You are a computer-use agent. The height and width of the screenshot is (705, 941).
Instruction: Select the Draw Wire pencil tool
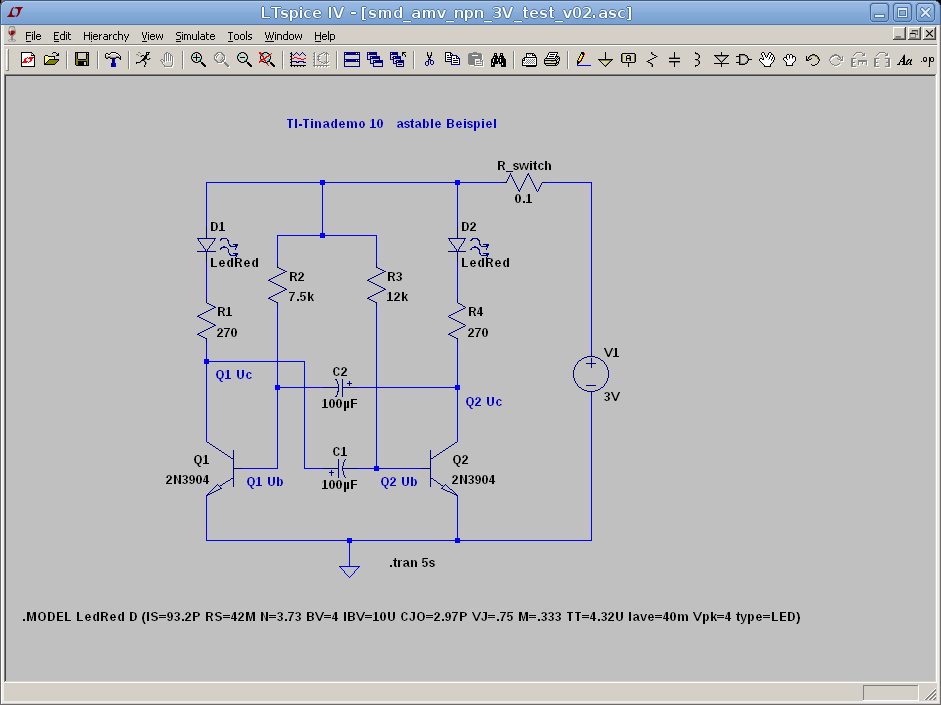pyautogui.click(x=582, y=59)
